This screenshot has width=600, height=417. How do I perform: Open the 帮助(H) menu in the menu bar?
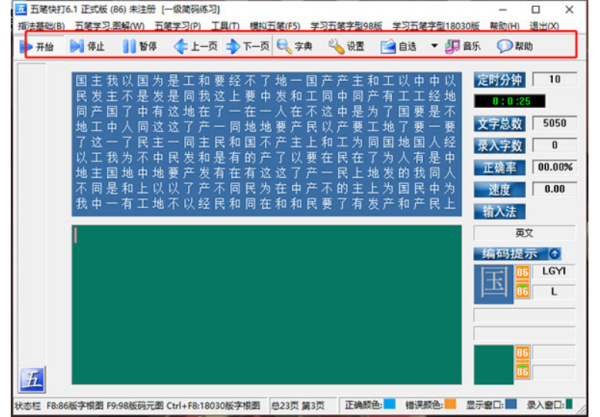pos(504,26)
